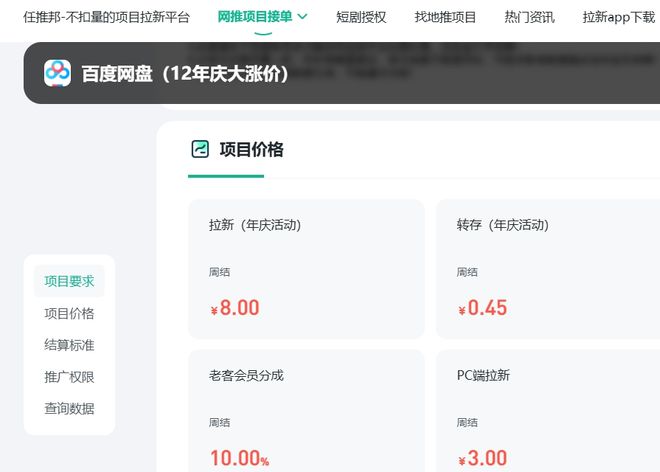Click the 项目价格 section heading
660x472 pixels.
tap(251, 149)
